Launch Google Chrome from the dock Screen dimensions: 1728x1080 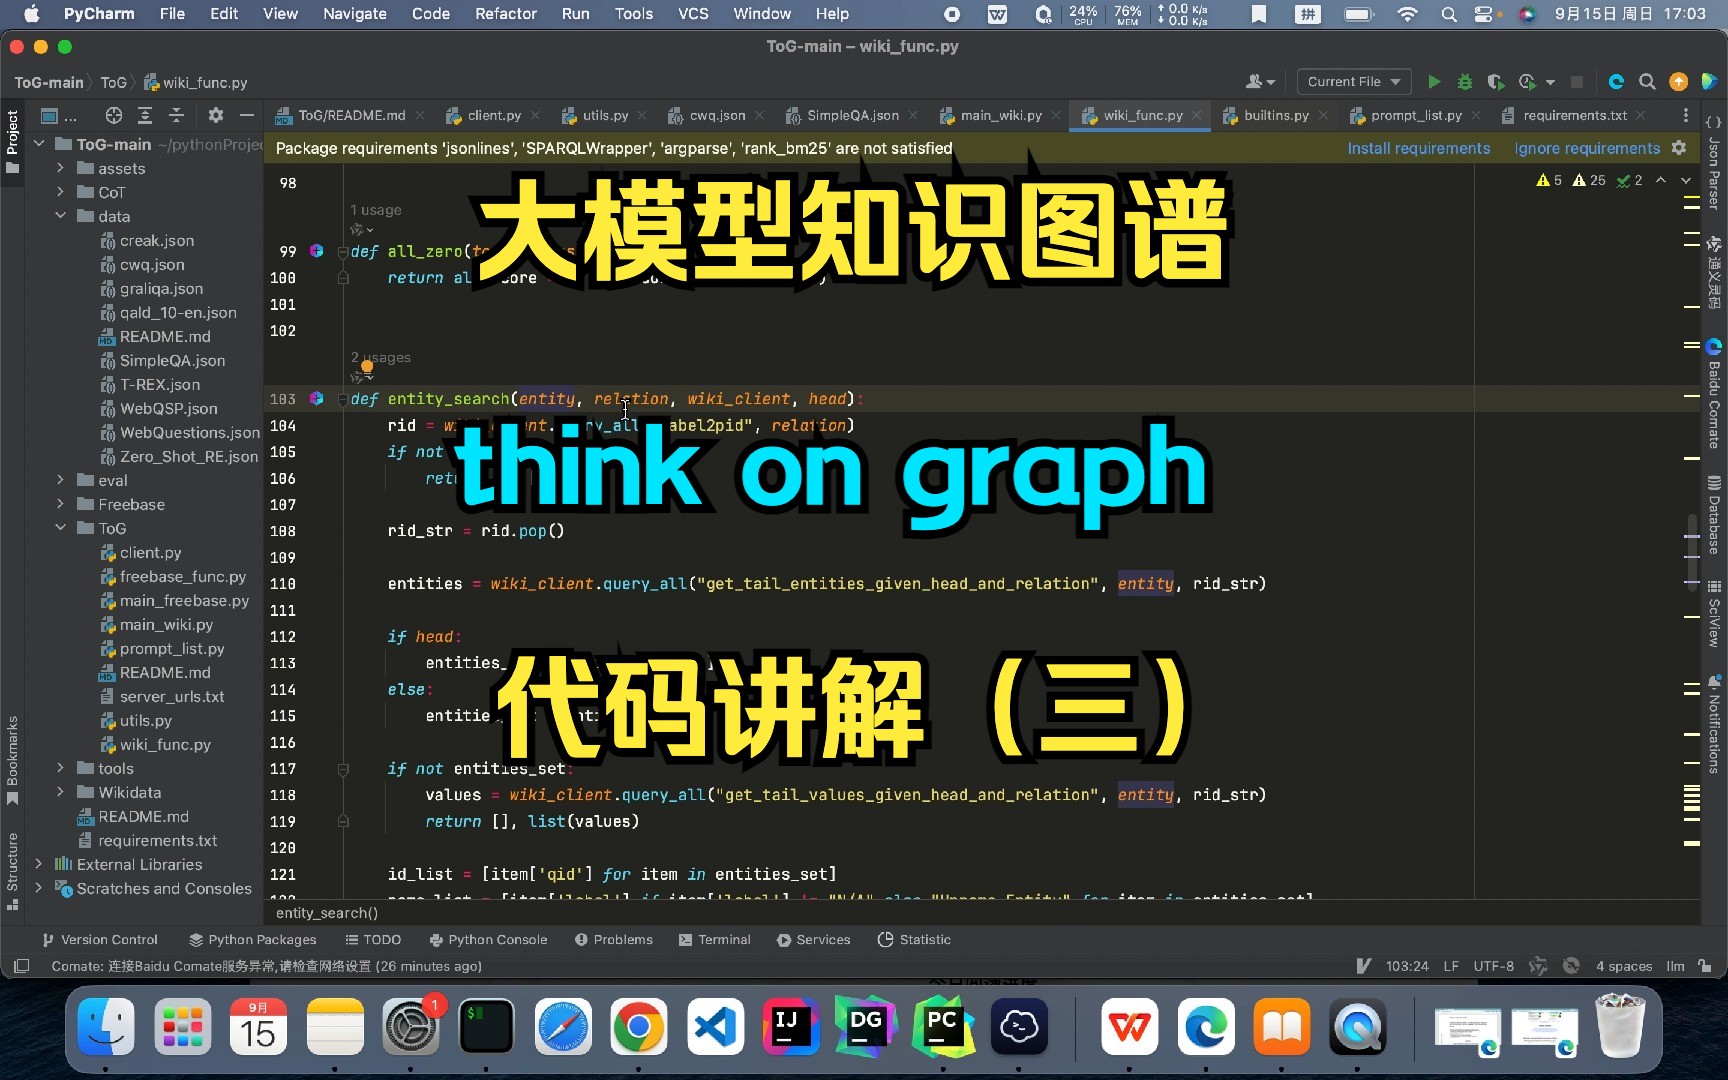click(x=638, y=1027)
